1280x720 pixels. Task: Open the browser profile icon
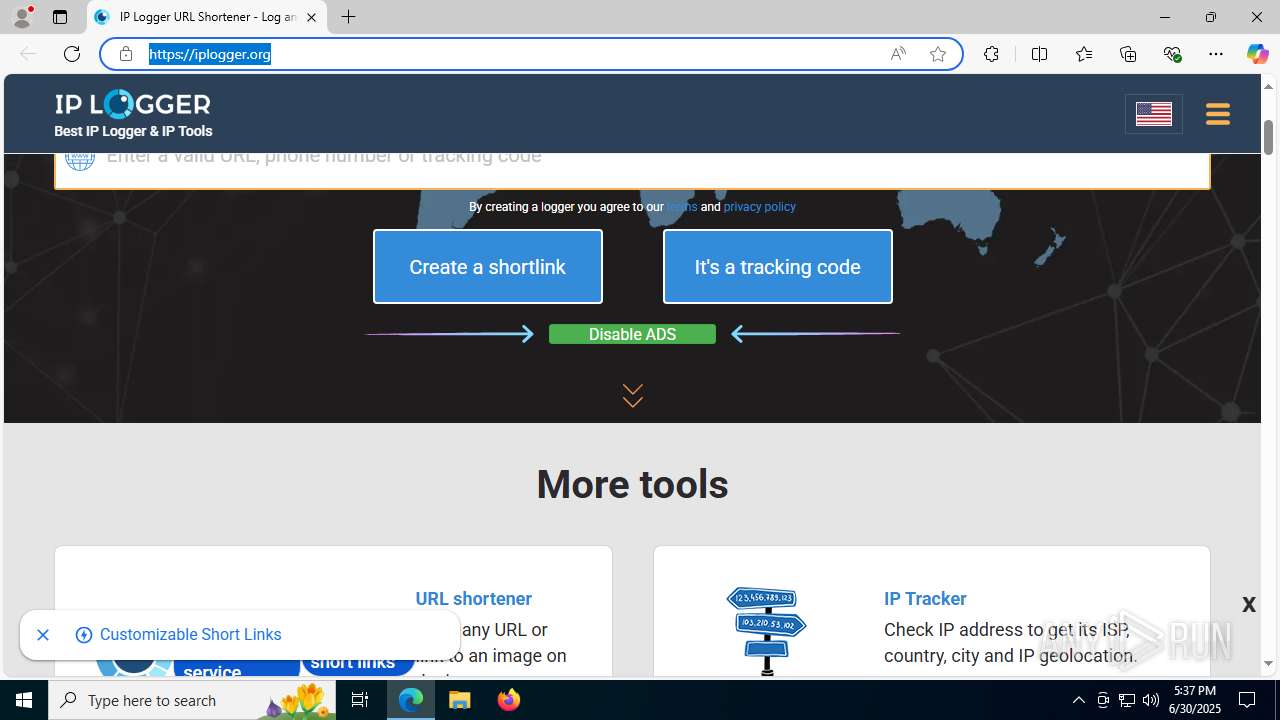[22, 17]
